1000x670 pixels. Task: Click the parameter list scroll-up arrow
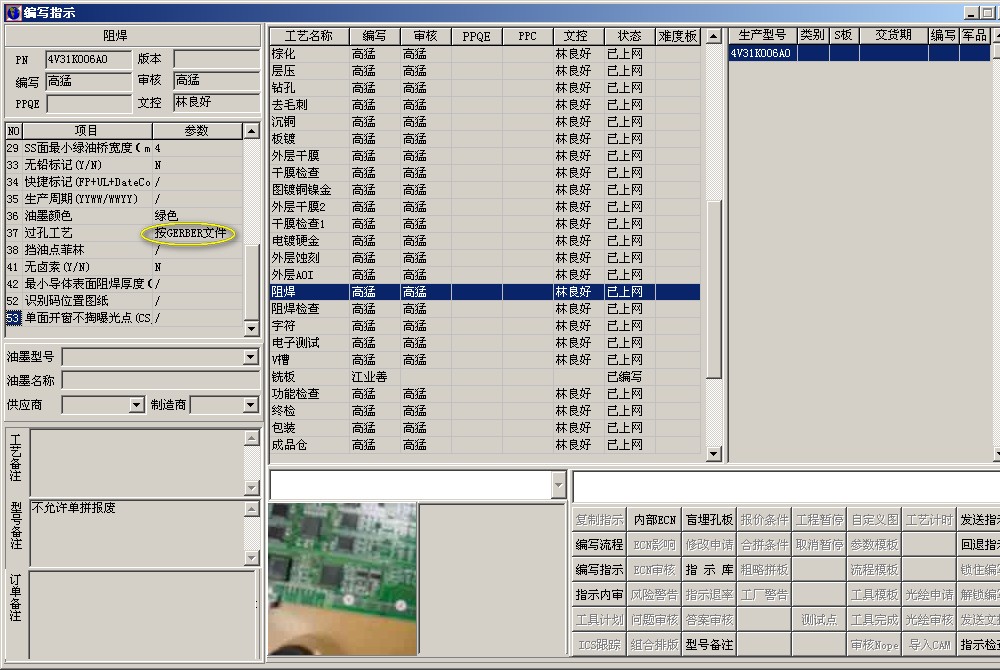tap(251, 131)
